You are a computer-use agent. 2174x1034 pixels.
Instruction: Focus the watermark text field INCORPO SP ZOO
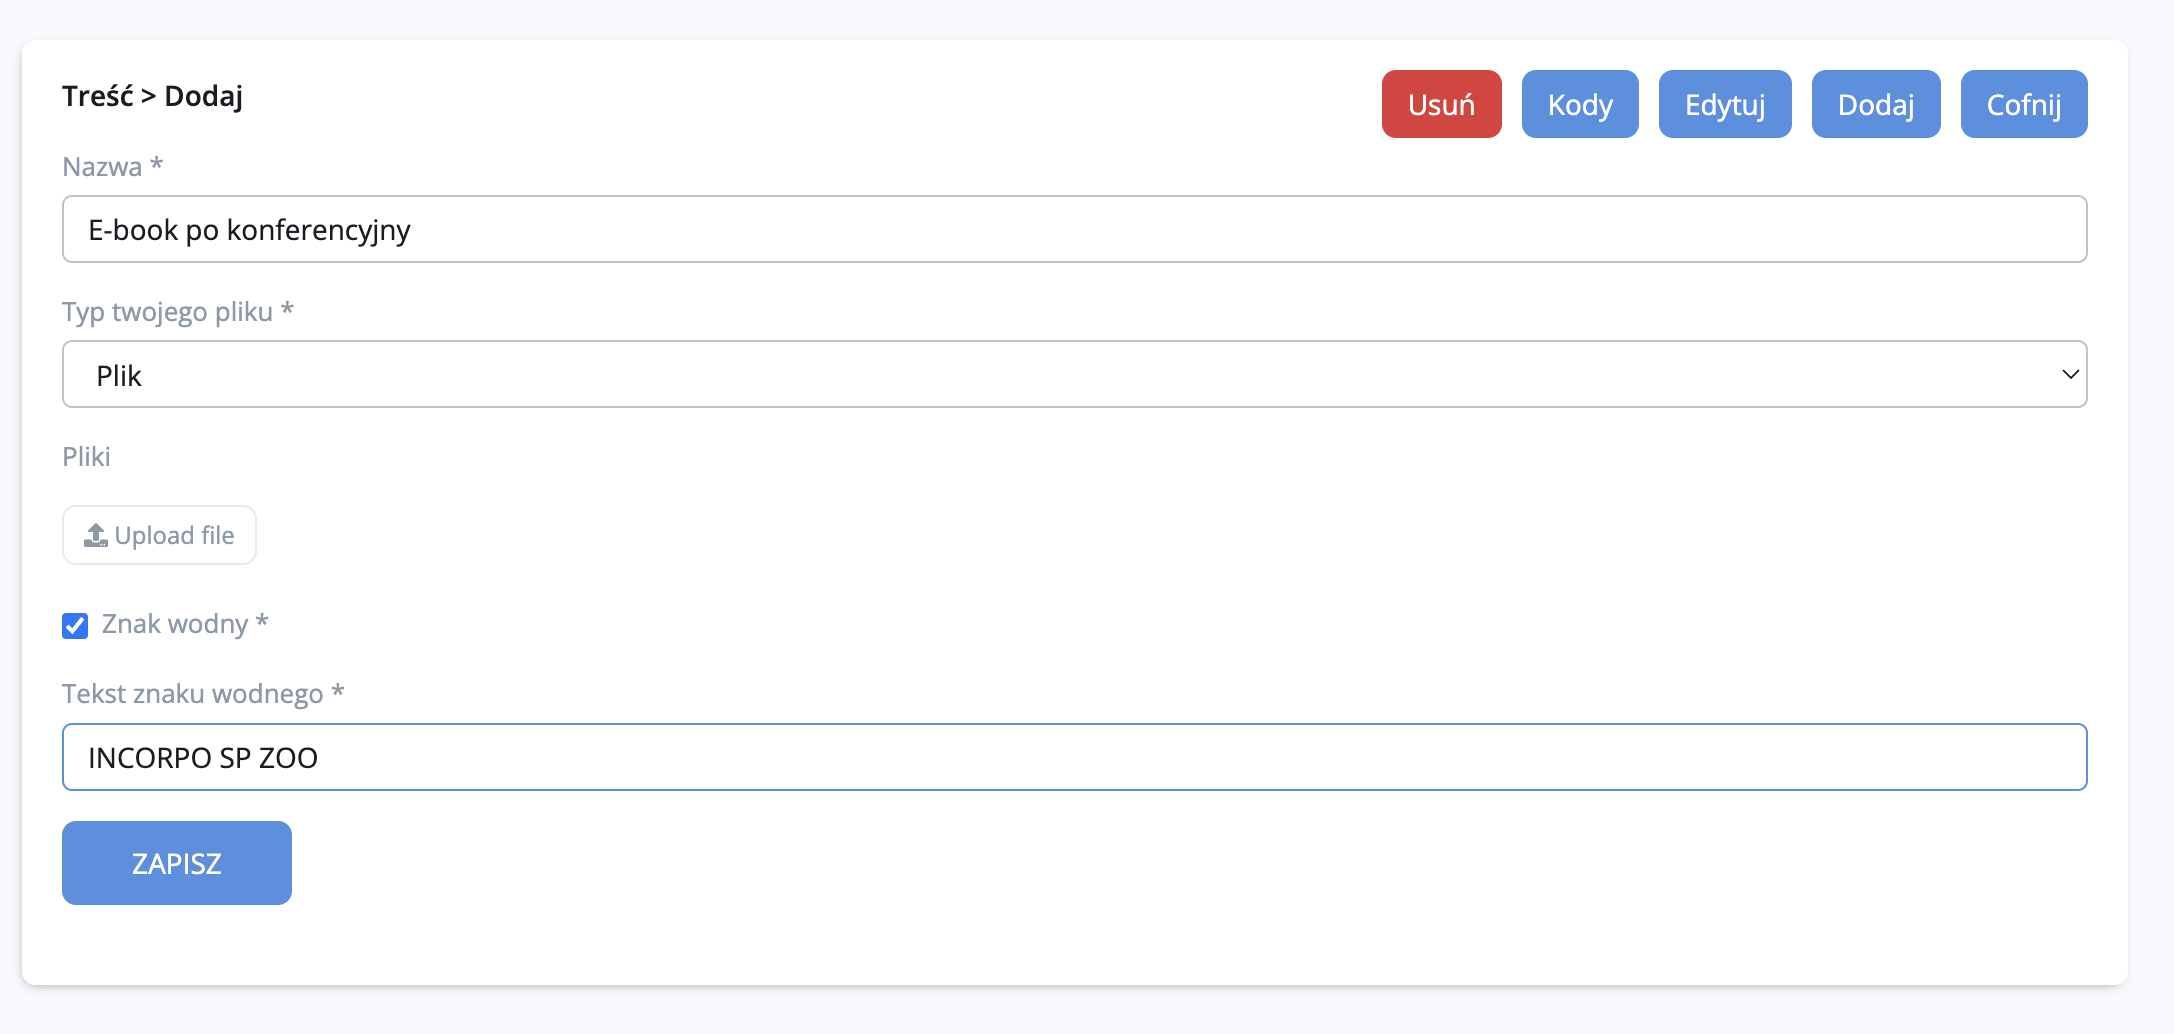coord(1074,757)
